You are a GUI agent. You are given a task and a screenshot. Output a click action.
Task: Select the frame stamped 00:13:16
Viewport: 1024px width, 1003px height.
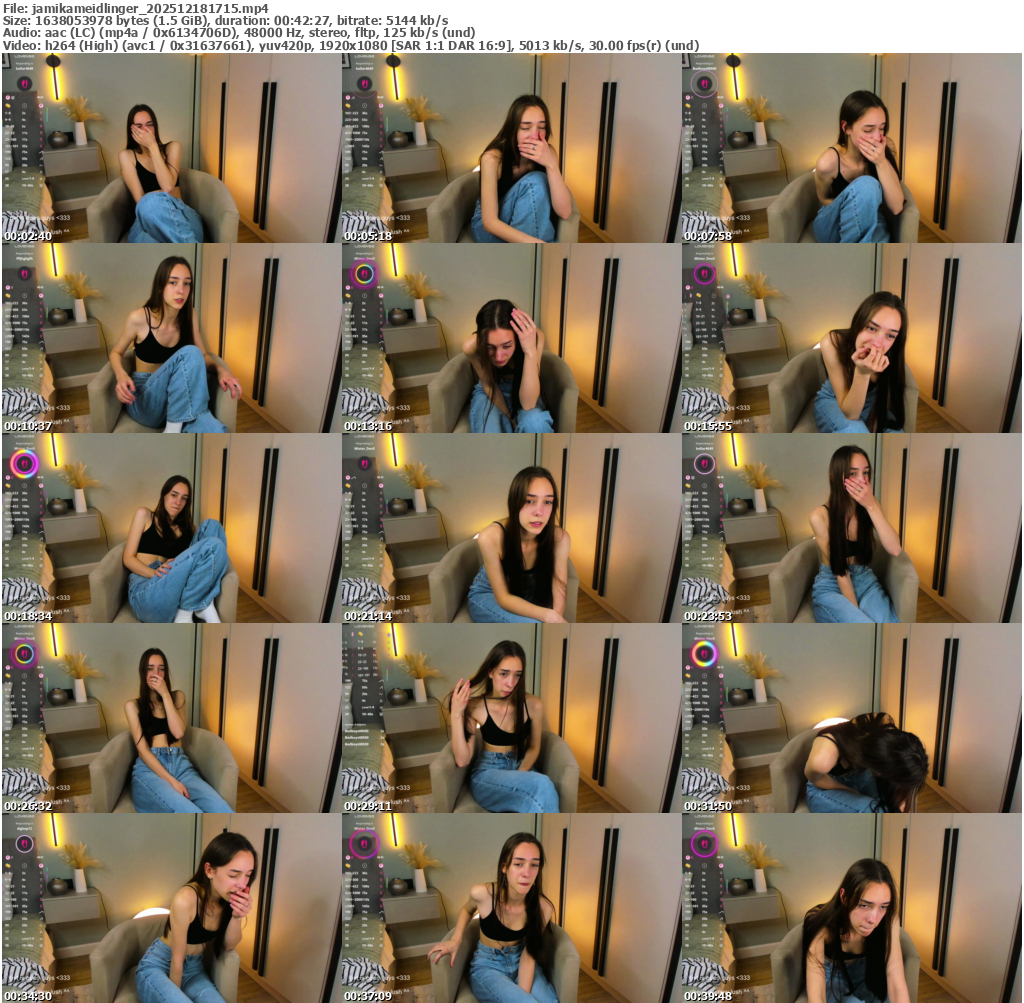[x=511, y=338]
